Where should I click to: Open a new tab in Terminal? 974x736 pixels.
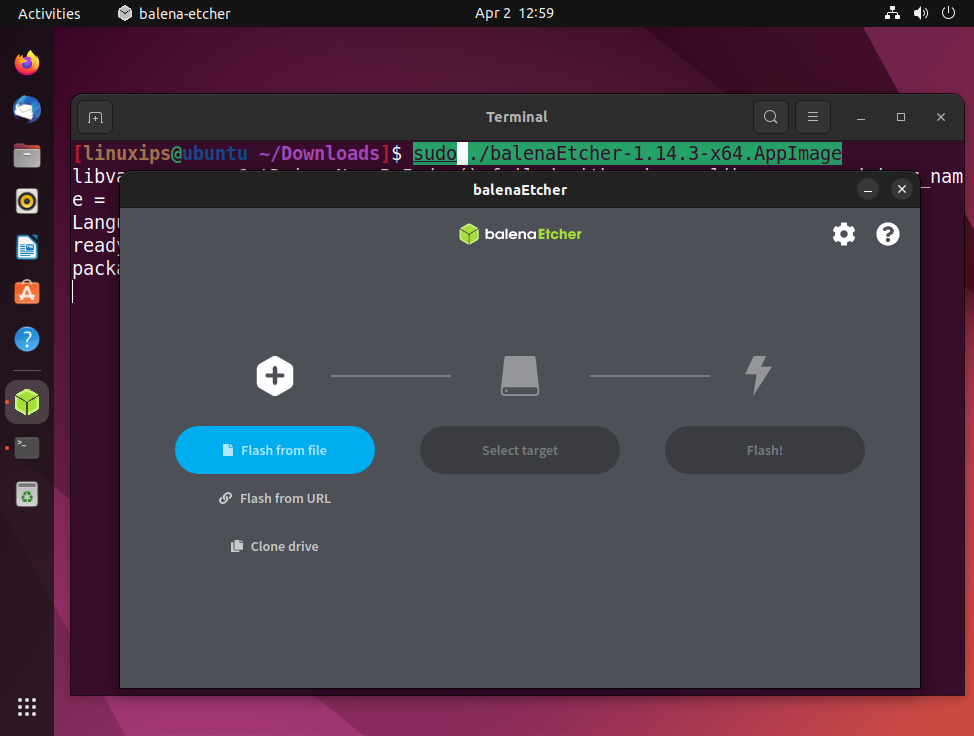[x=95, y=117]
